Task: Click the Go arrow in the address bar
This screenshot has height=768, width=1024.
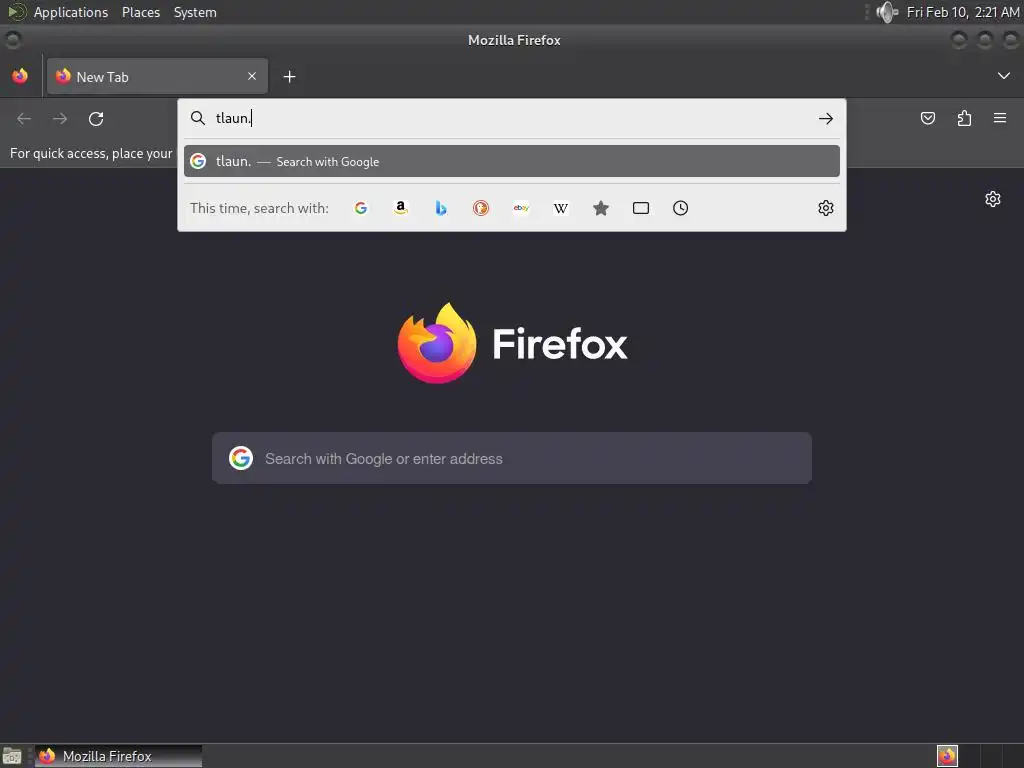Action: 825,118
